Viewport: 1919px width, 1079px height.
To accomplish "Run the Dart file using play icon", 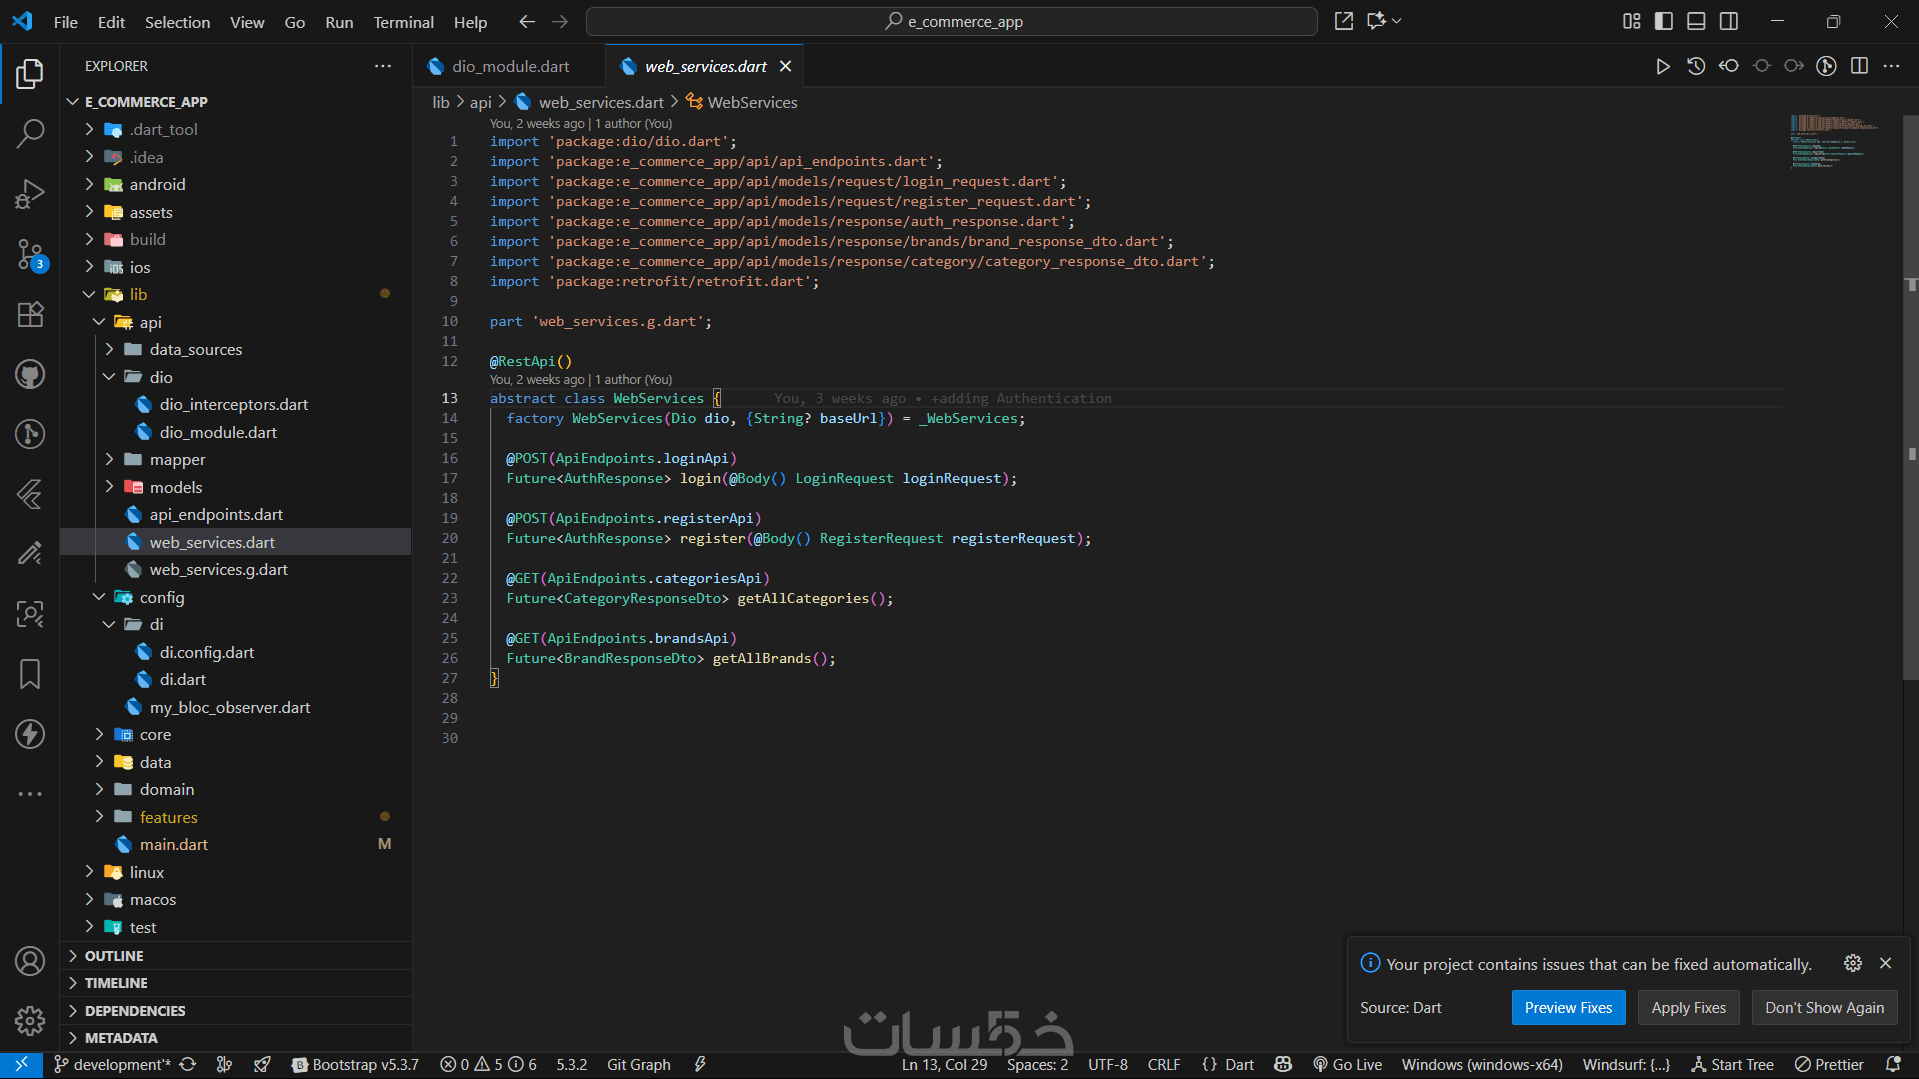I will 1662,66.
